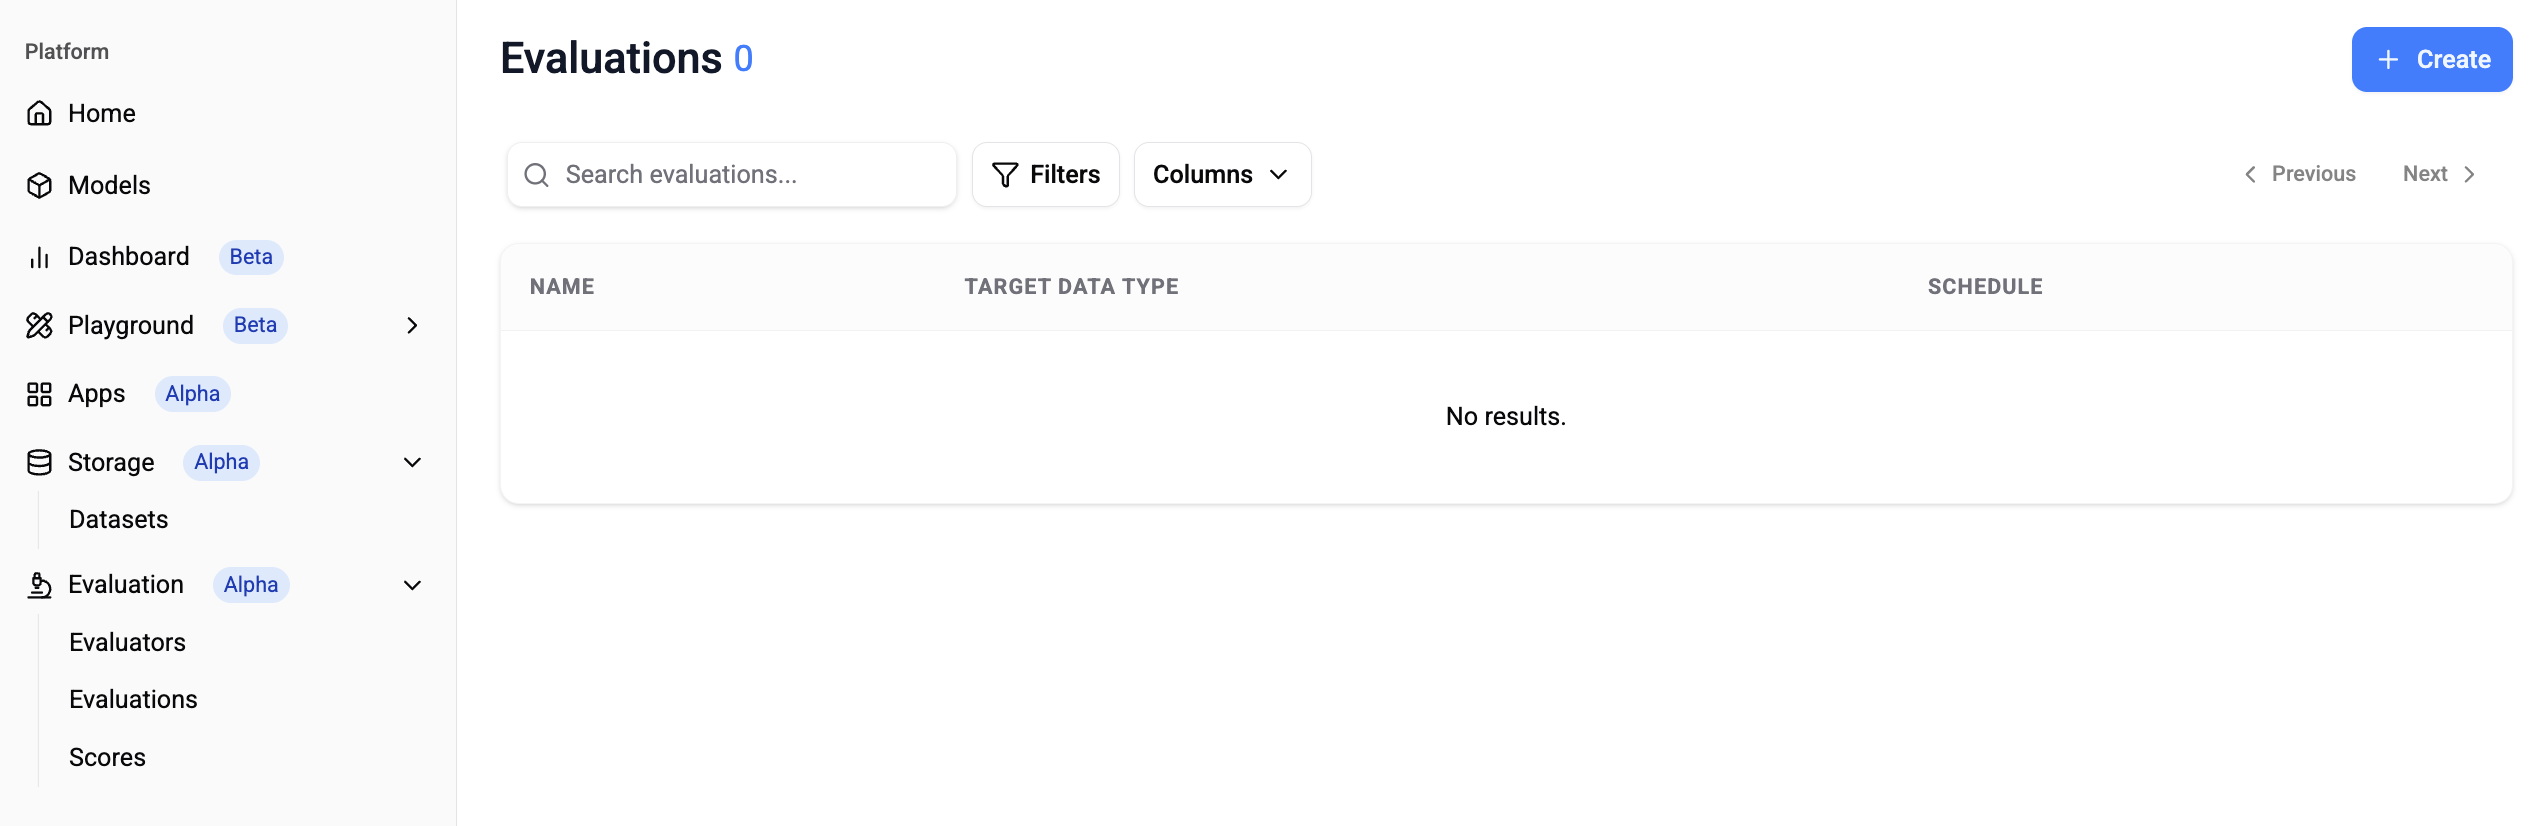2536x826 pixels.
Task: Open Datasets under Storage
Action: pos(118,519)
